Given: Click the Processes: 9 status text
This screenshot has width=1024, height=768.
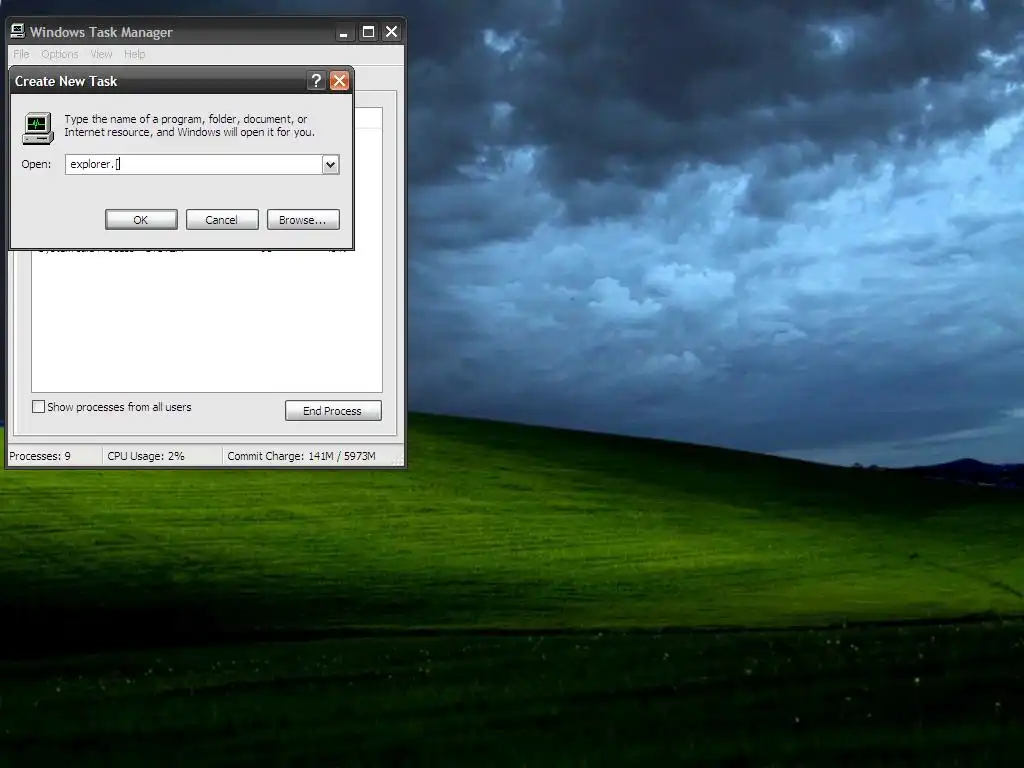Looking at the screenshot, I should coord(40,456).
